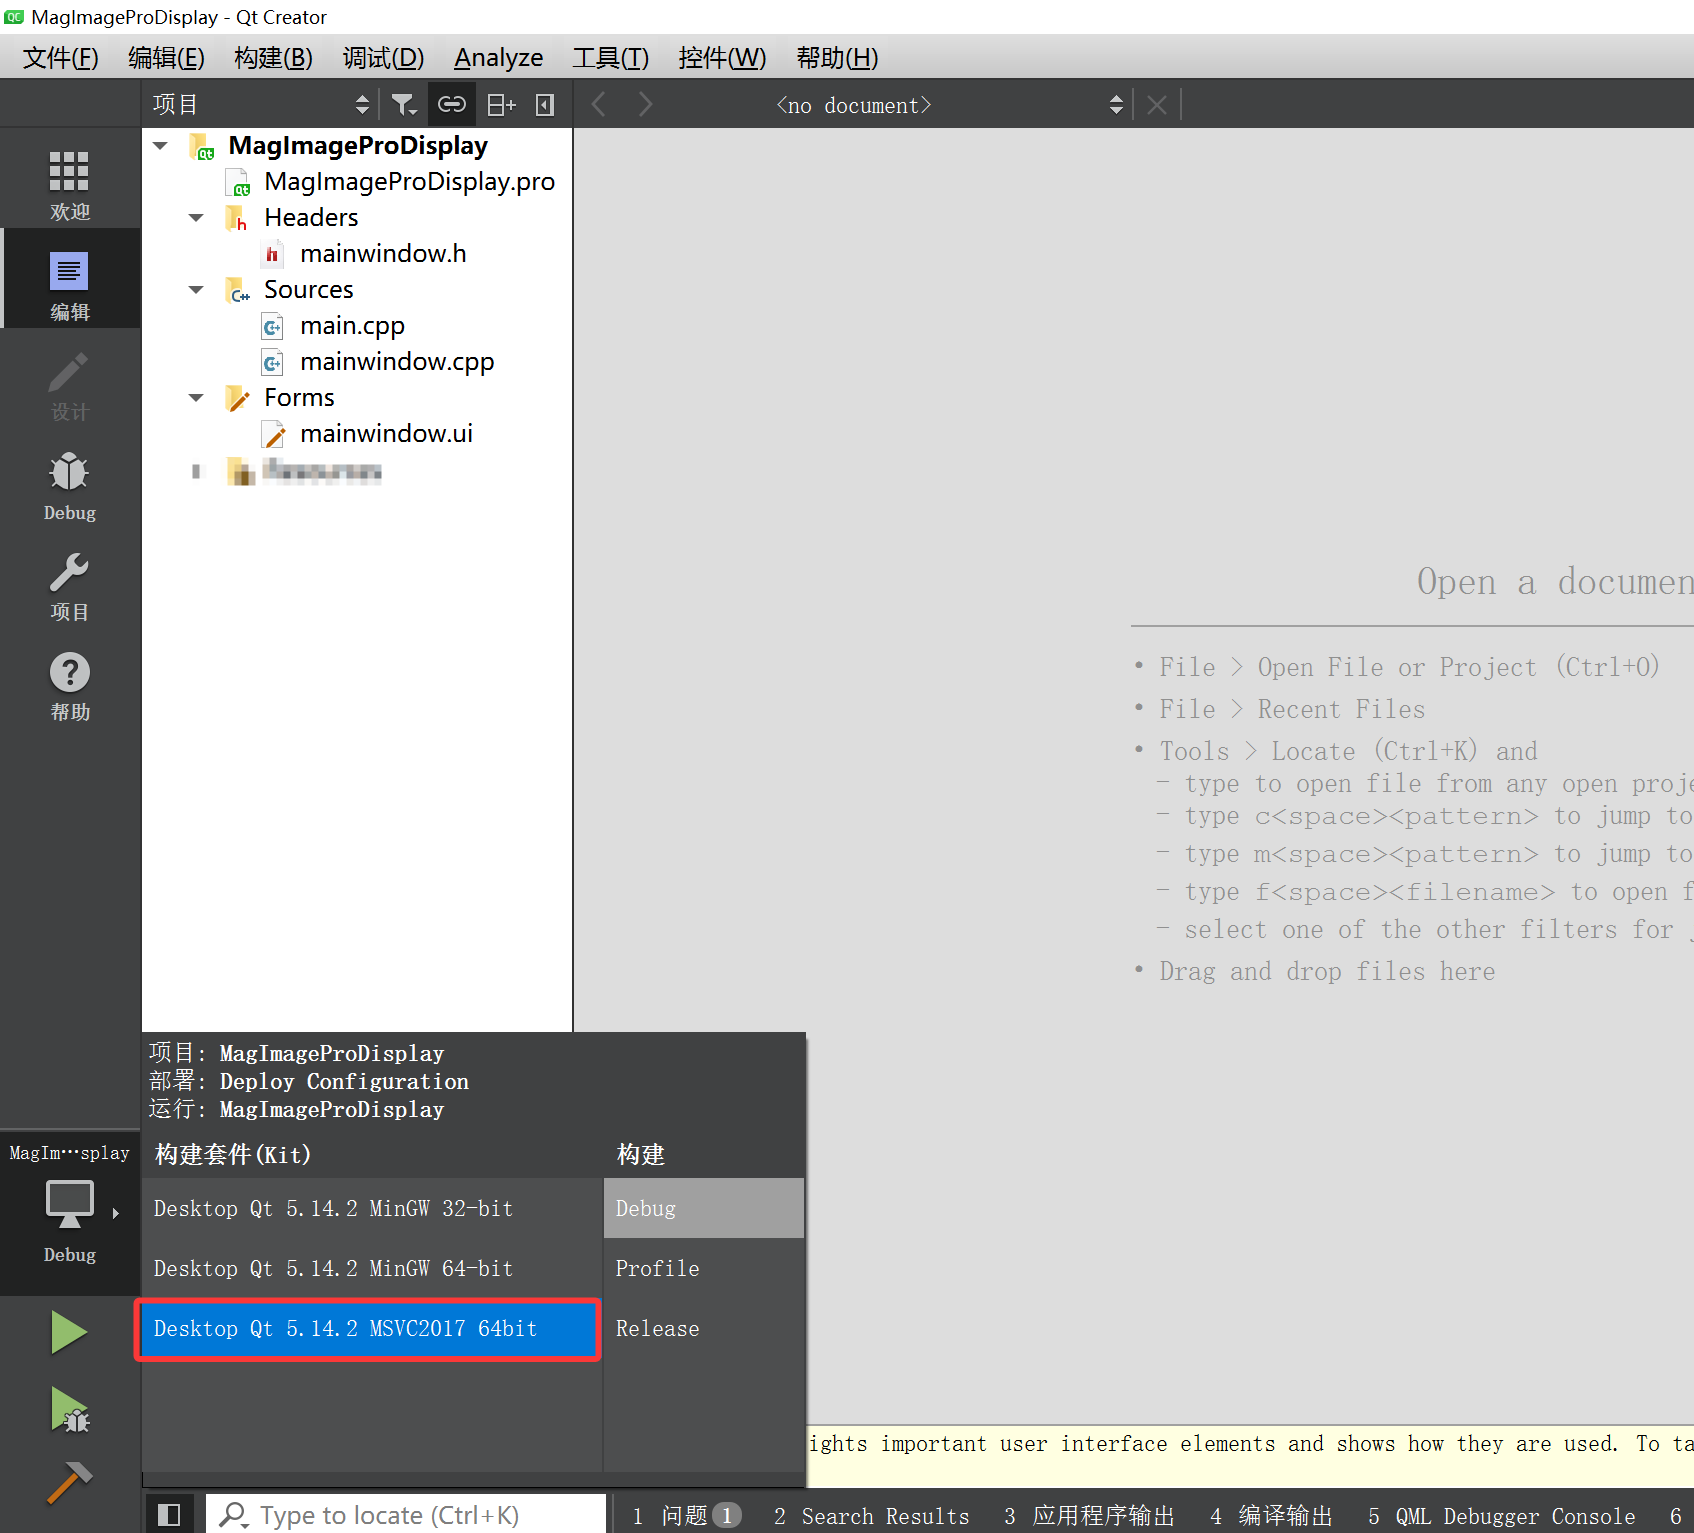Choose Desktop Qt 5.14.2 MinGW 32-bit kit
The width and height of the screenshot is (1694, 1533).
click(x=372, y=1208)
